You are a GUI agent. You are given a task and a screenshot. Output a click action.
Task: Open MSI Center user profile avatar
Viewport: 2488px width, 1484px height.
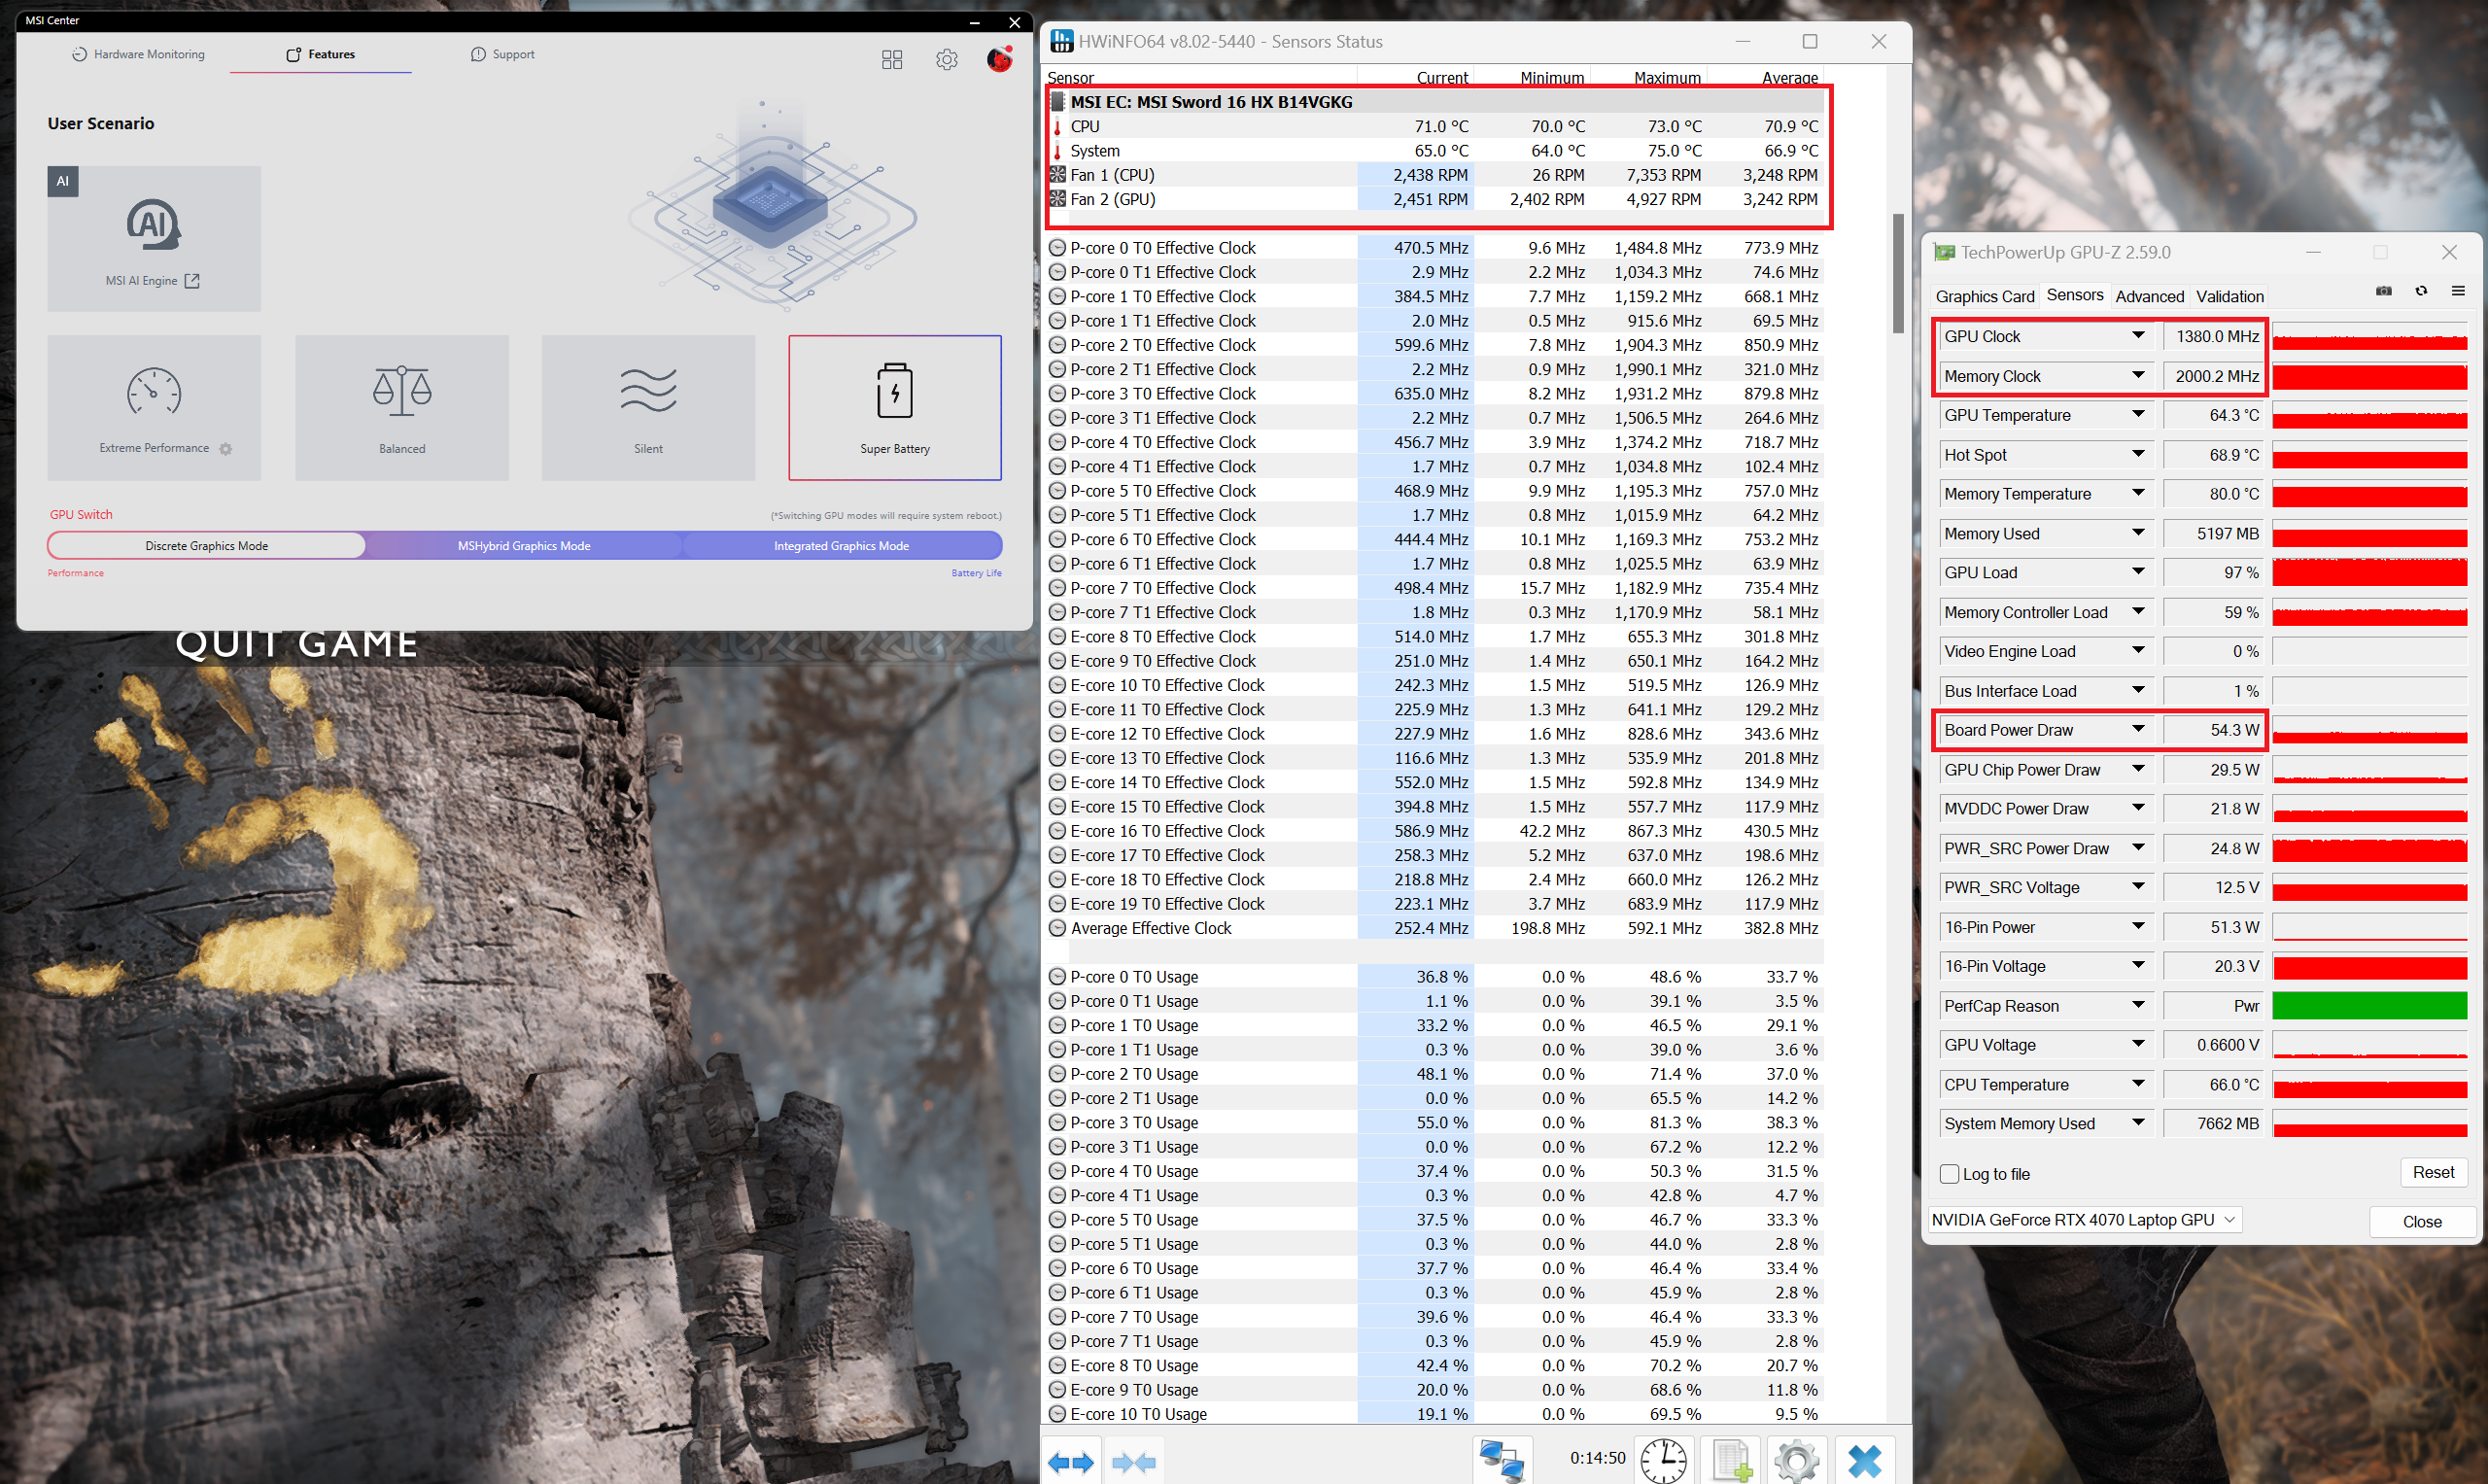[x=1000, y=60]
